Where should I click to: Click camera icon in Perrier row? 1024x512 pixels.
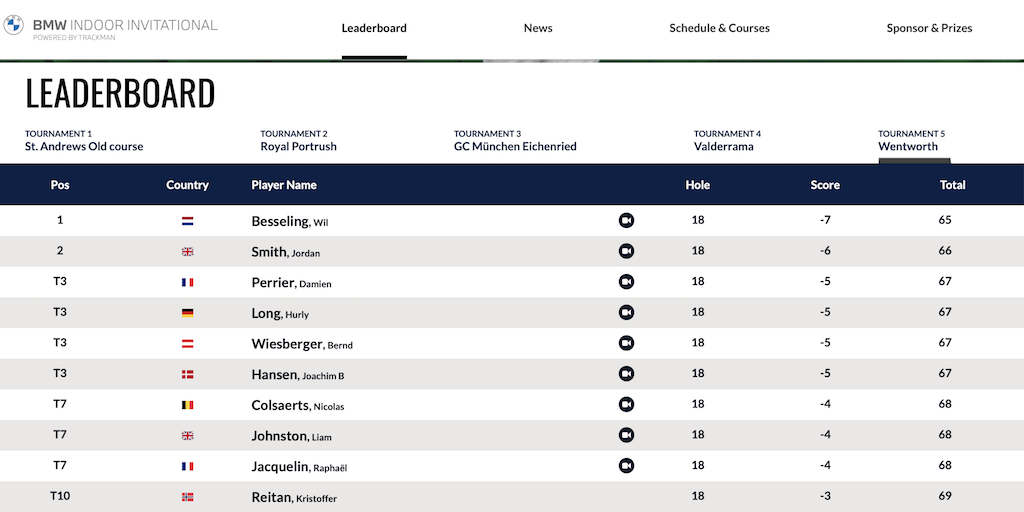pyautogui.click(x=627, y=282)
